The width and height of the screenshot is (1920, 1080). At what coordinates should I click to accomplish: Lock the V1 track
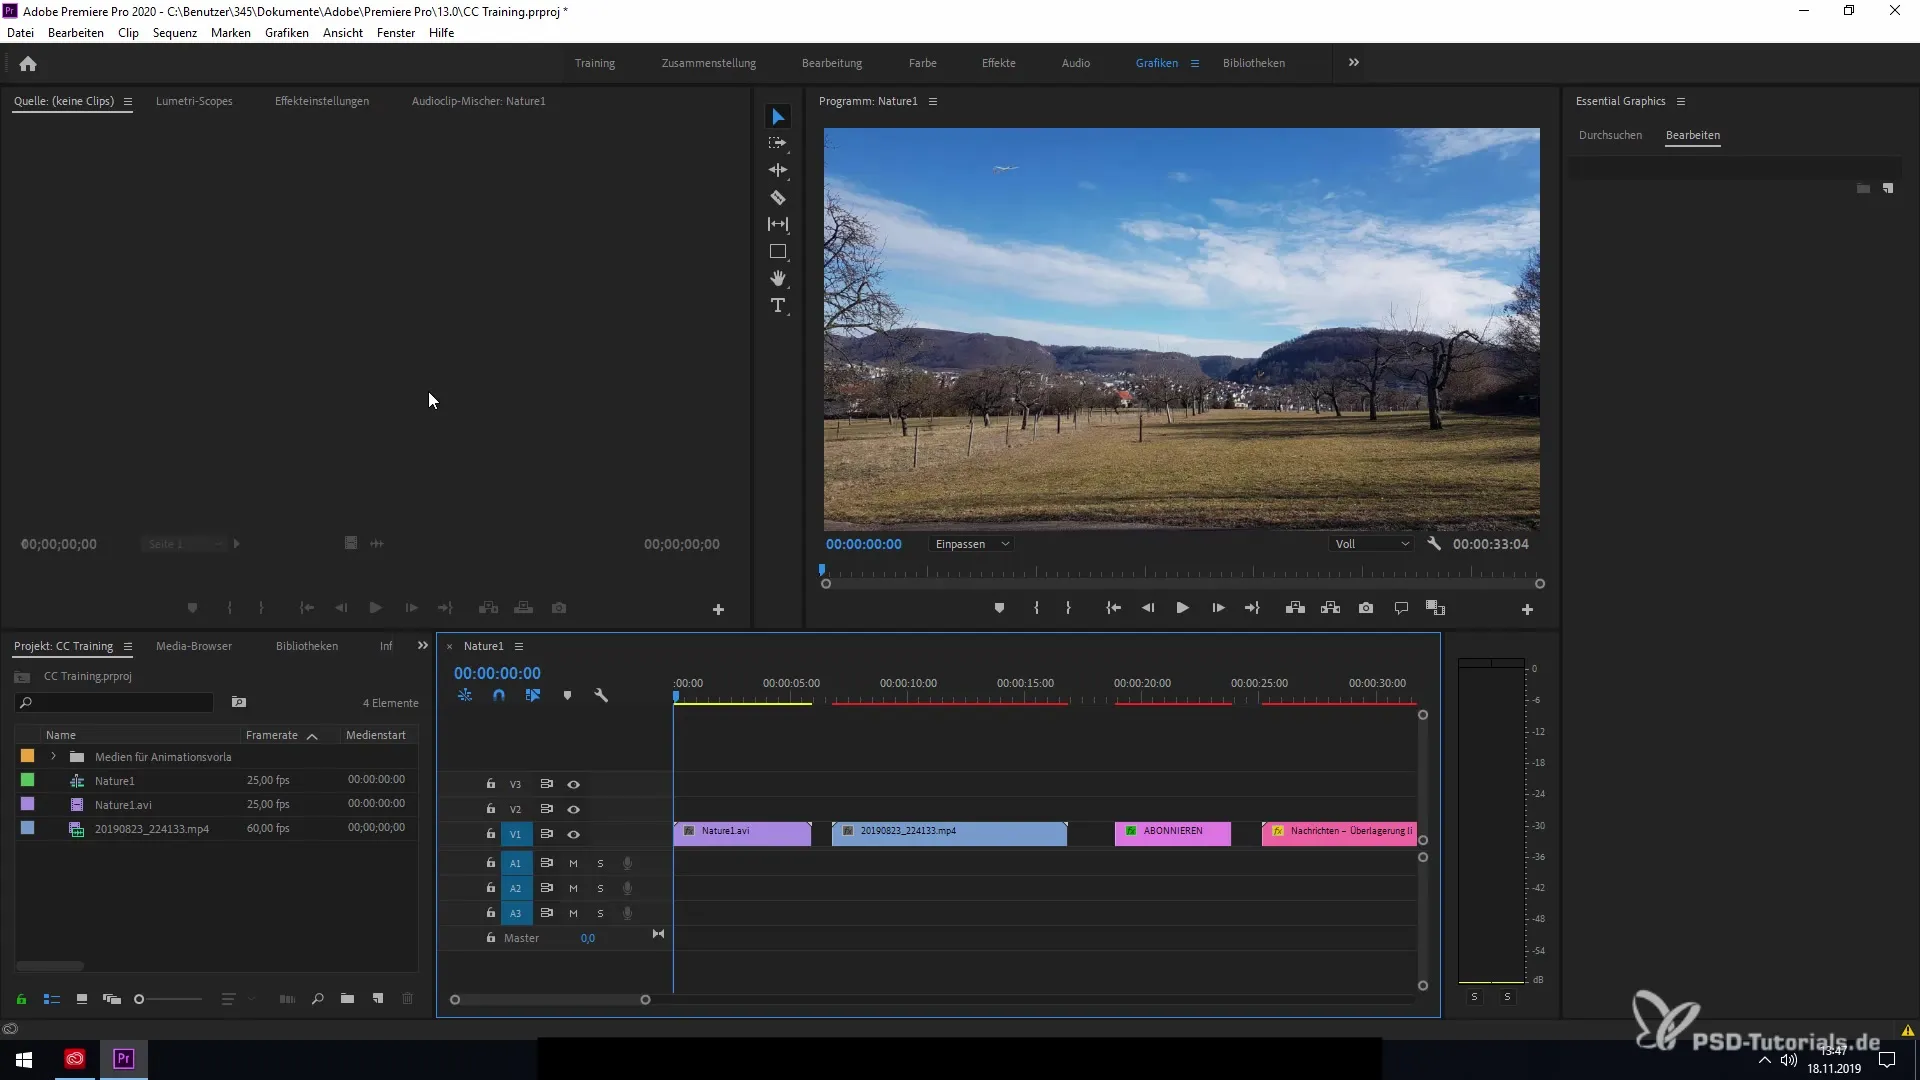point(491,833)
